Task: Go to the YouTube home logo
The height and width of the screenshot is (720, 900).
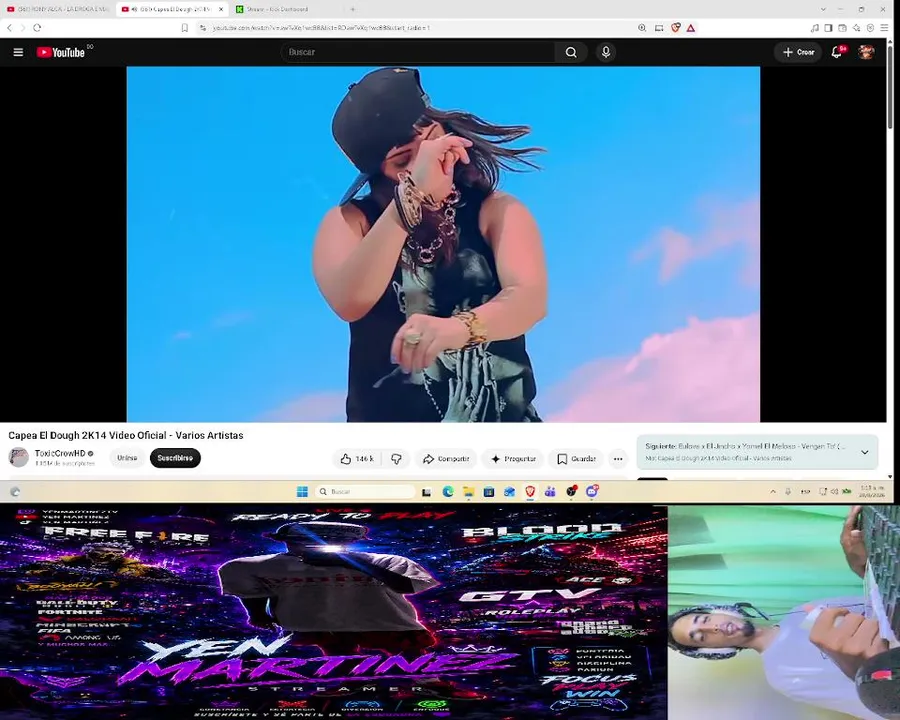Action: pyautogui.click(x=60, y=52)
